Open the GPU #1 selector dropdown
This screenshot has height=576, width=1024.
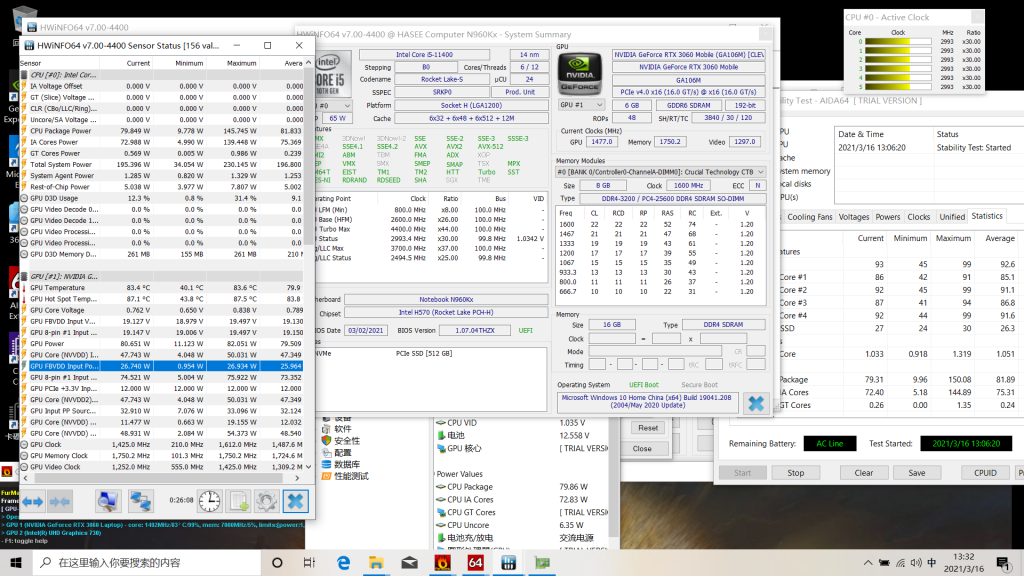(581, 104)
